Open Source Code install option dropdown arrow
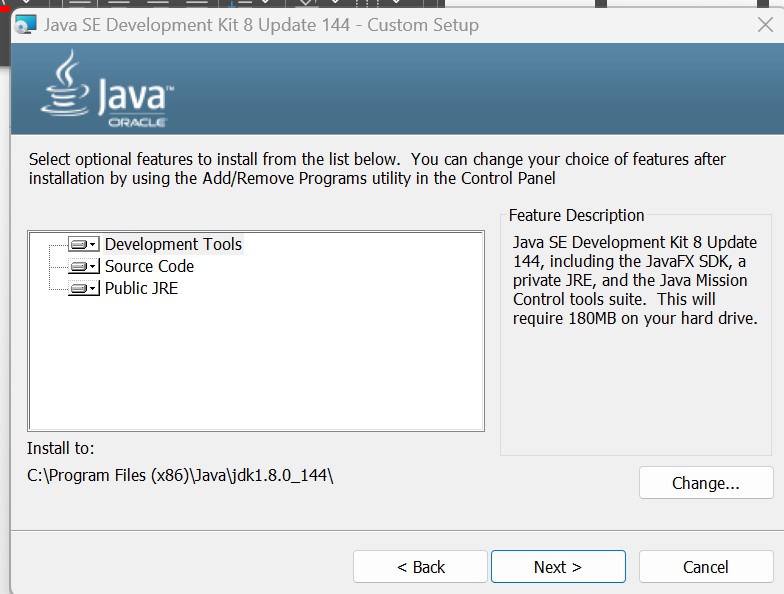Image resolution: width=784 pixels, height=594 pixels. [93, 266]
